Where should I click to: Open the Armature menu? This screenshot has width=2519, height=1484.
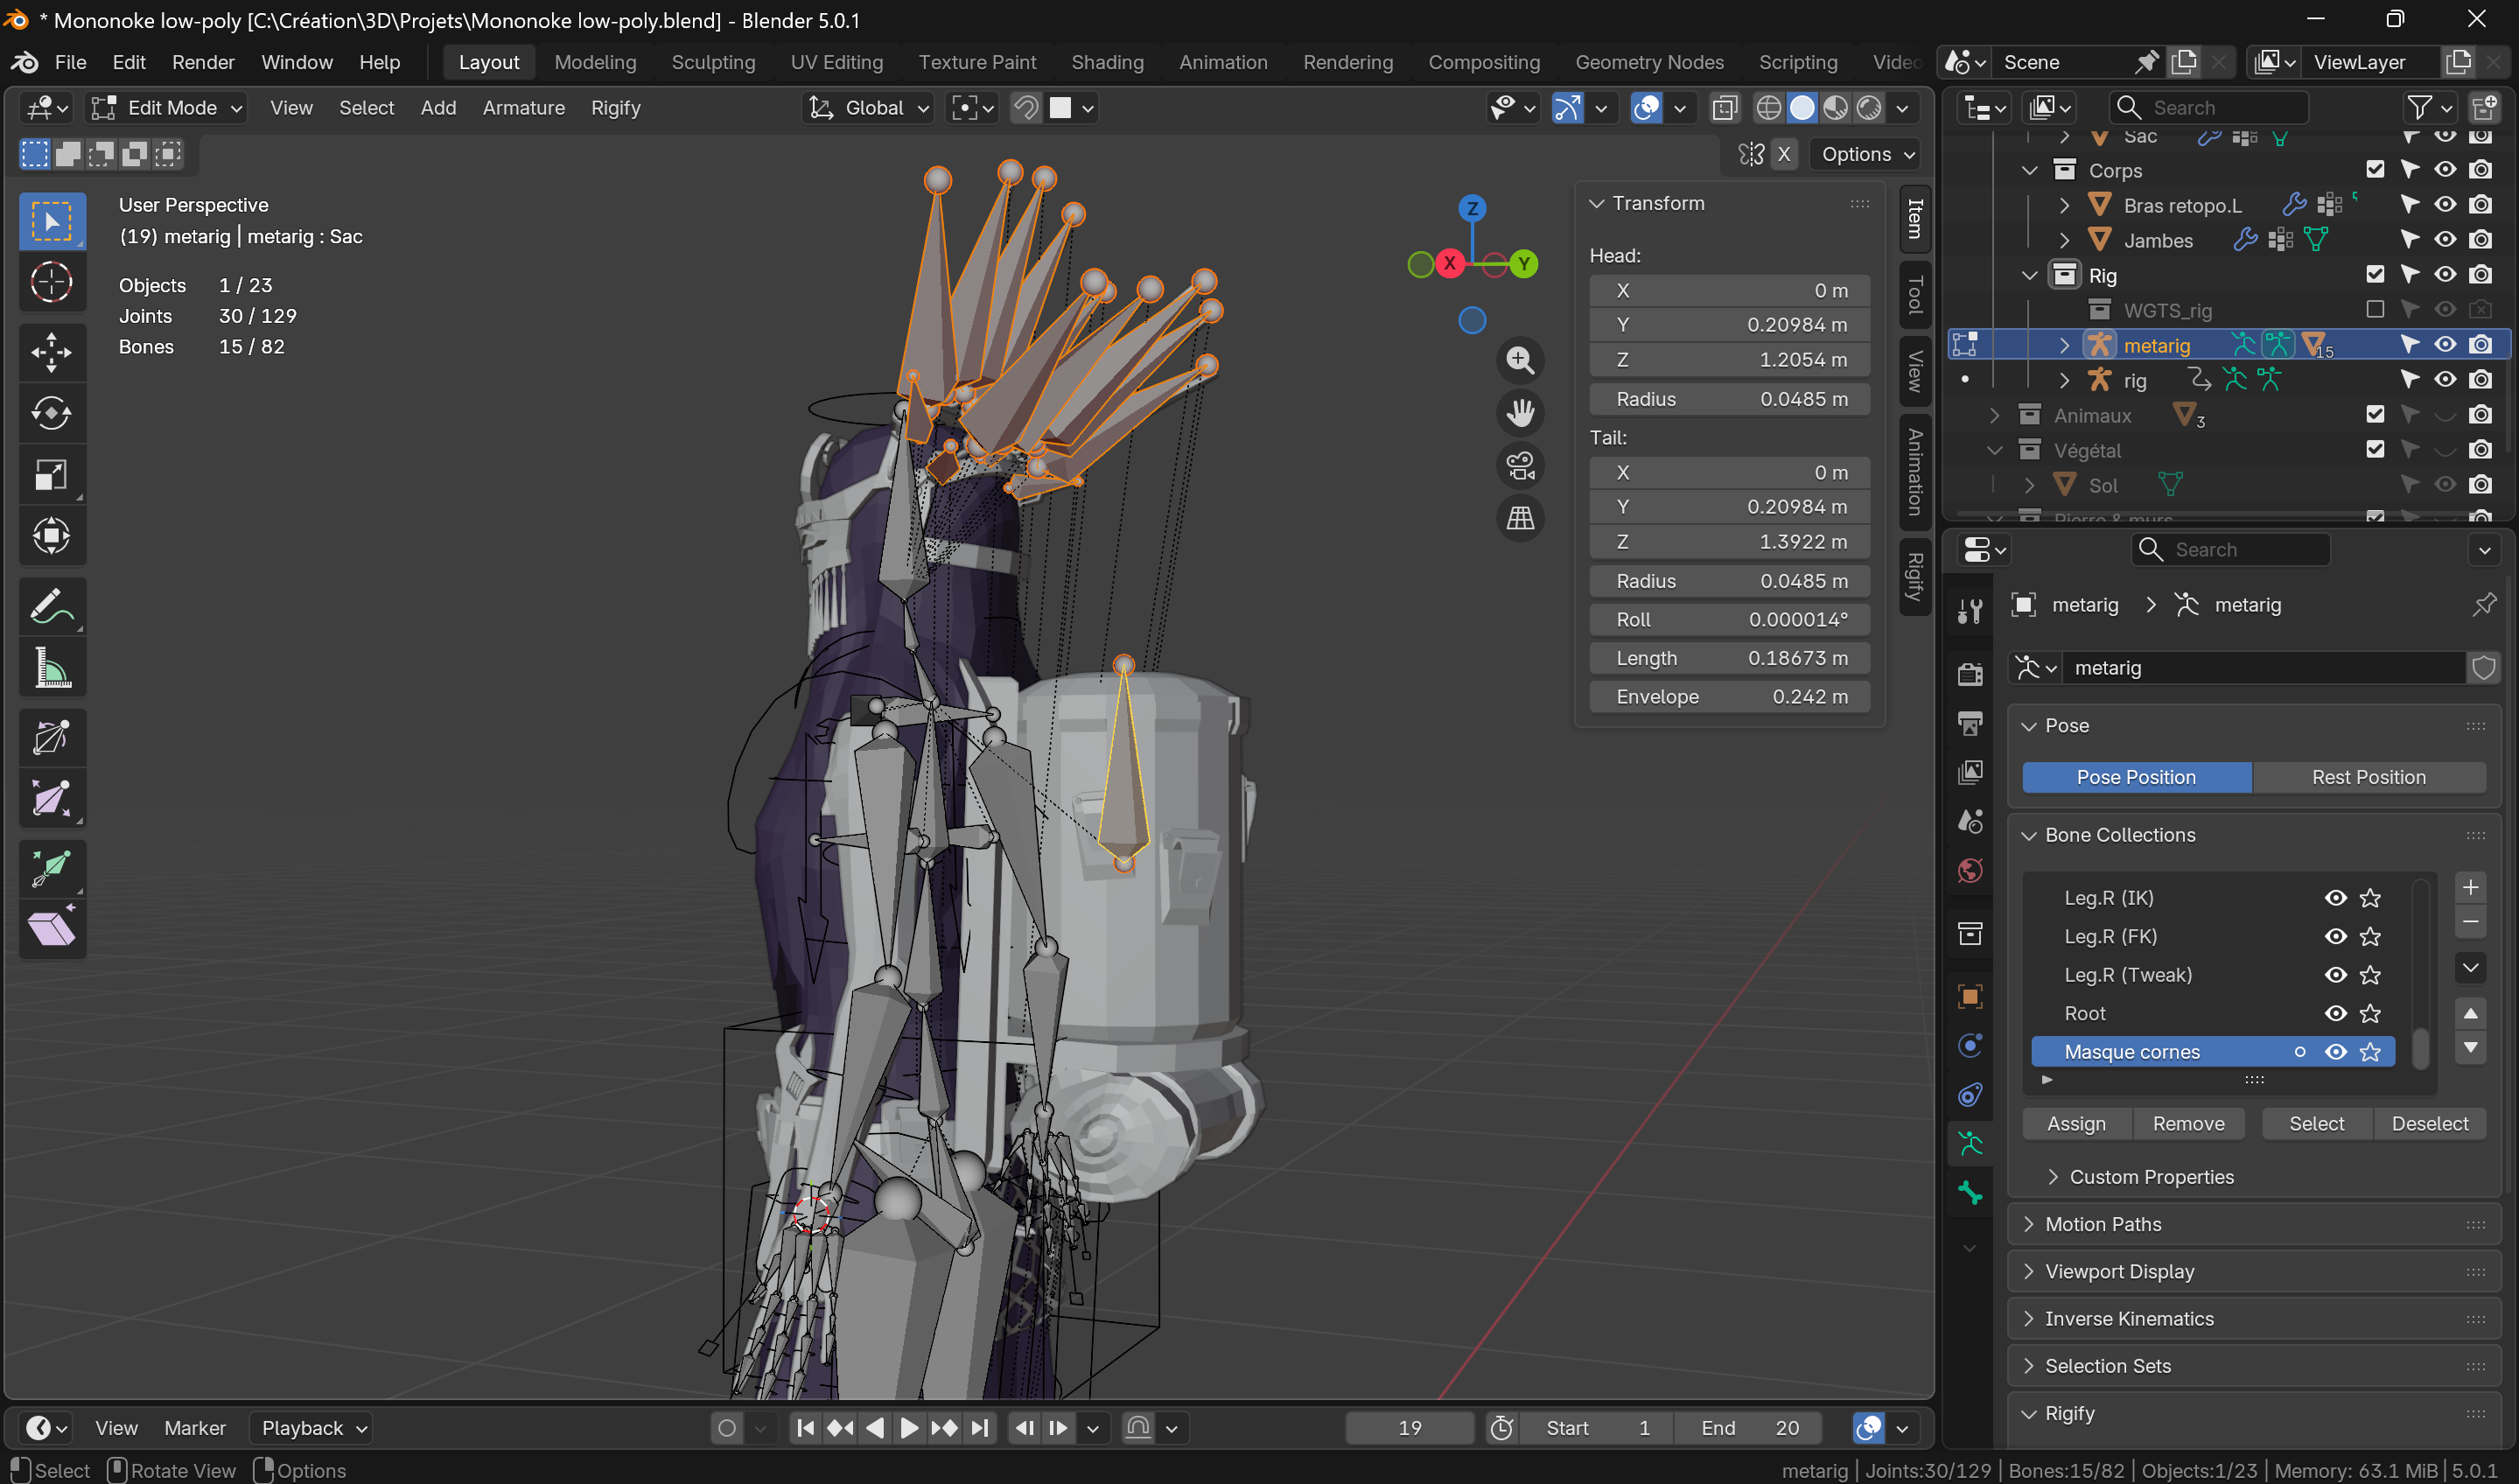tap(523, 107)
